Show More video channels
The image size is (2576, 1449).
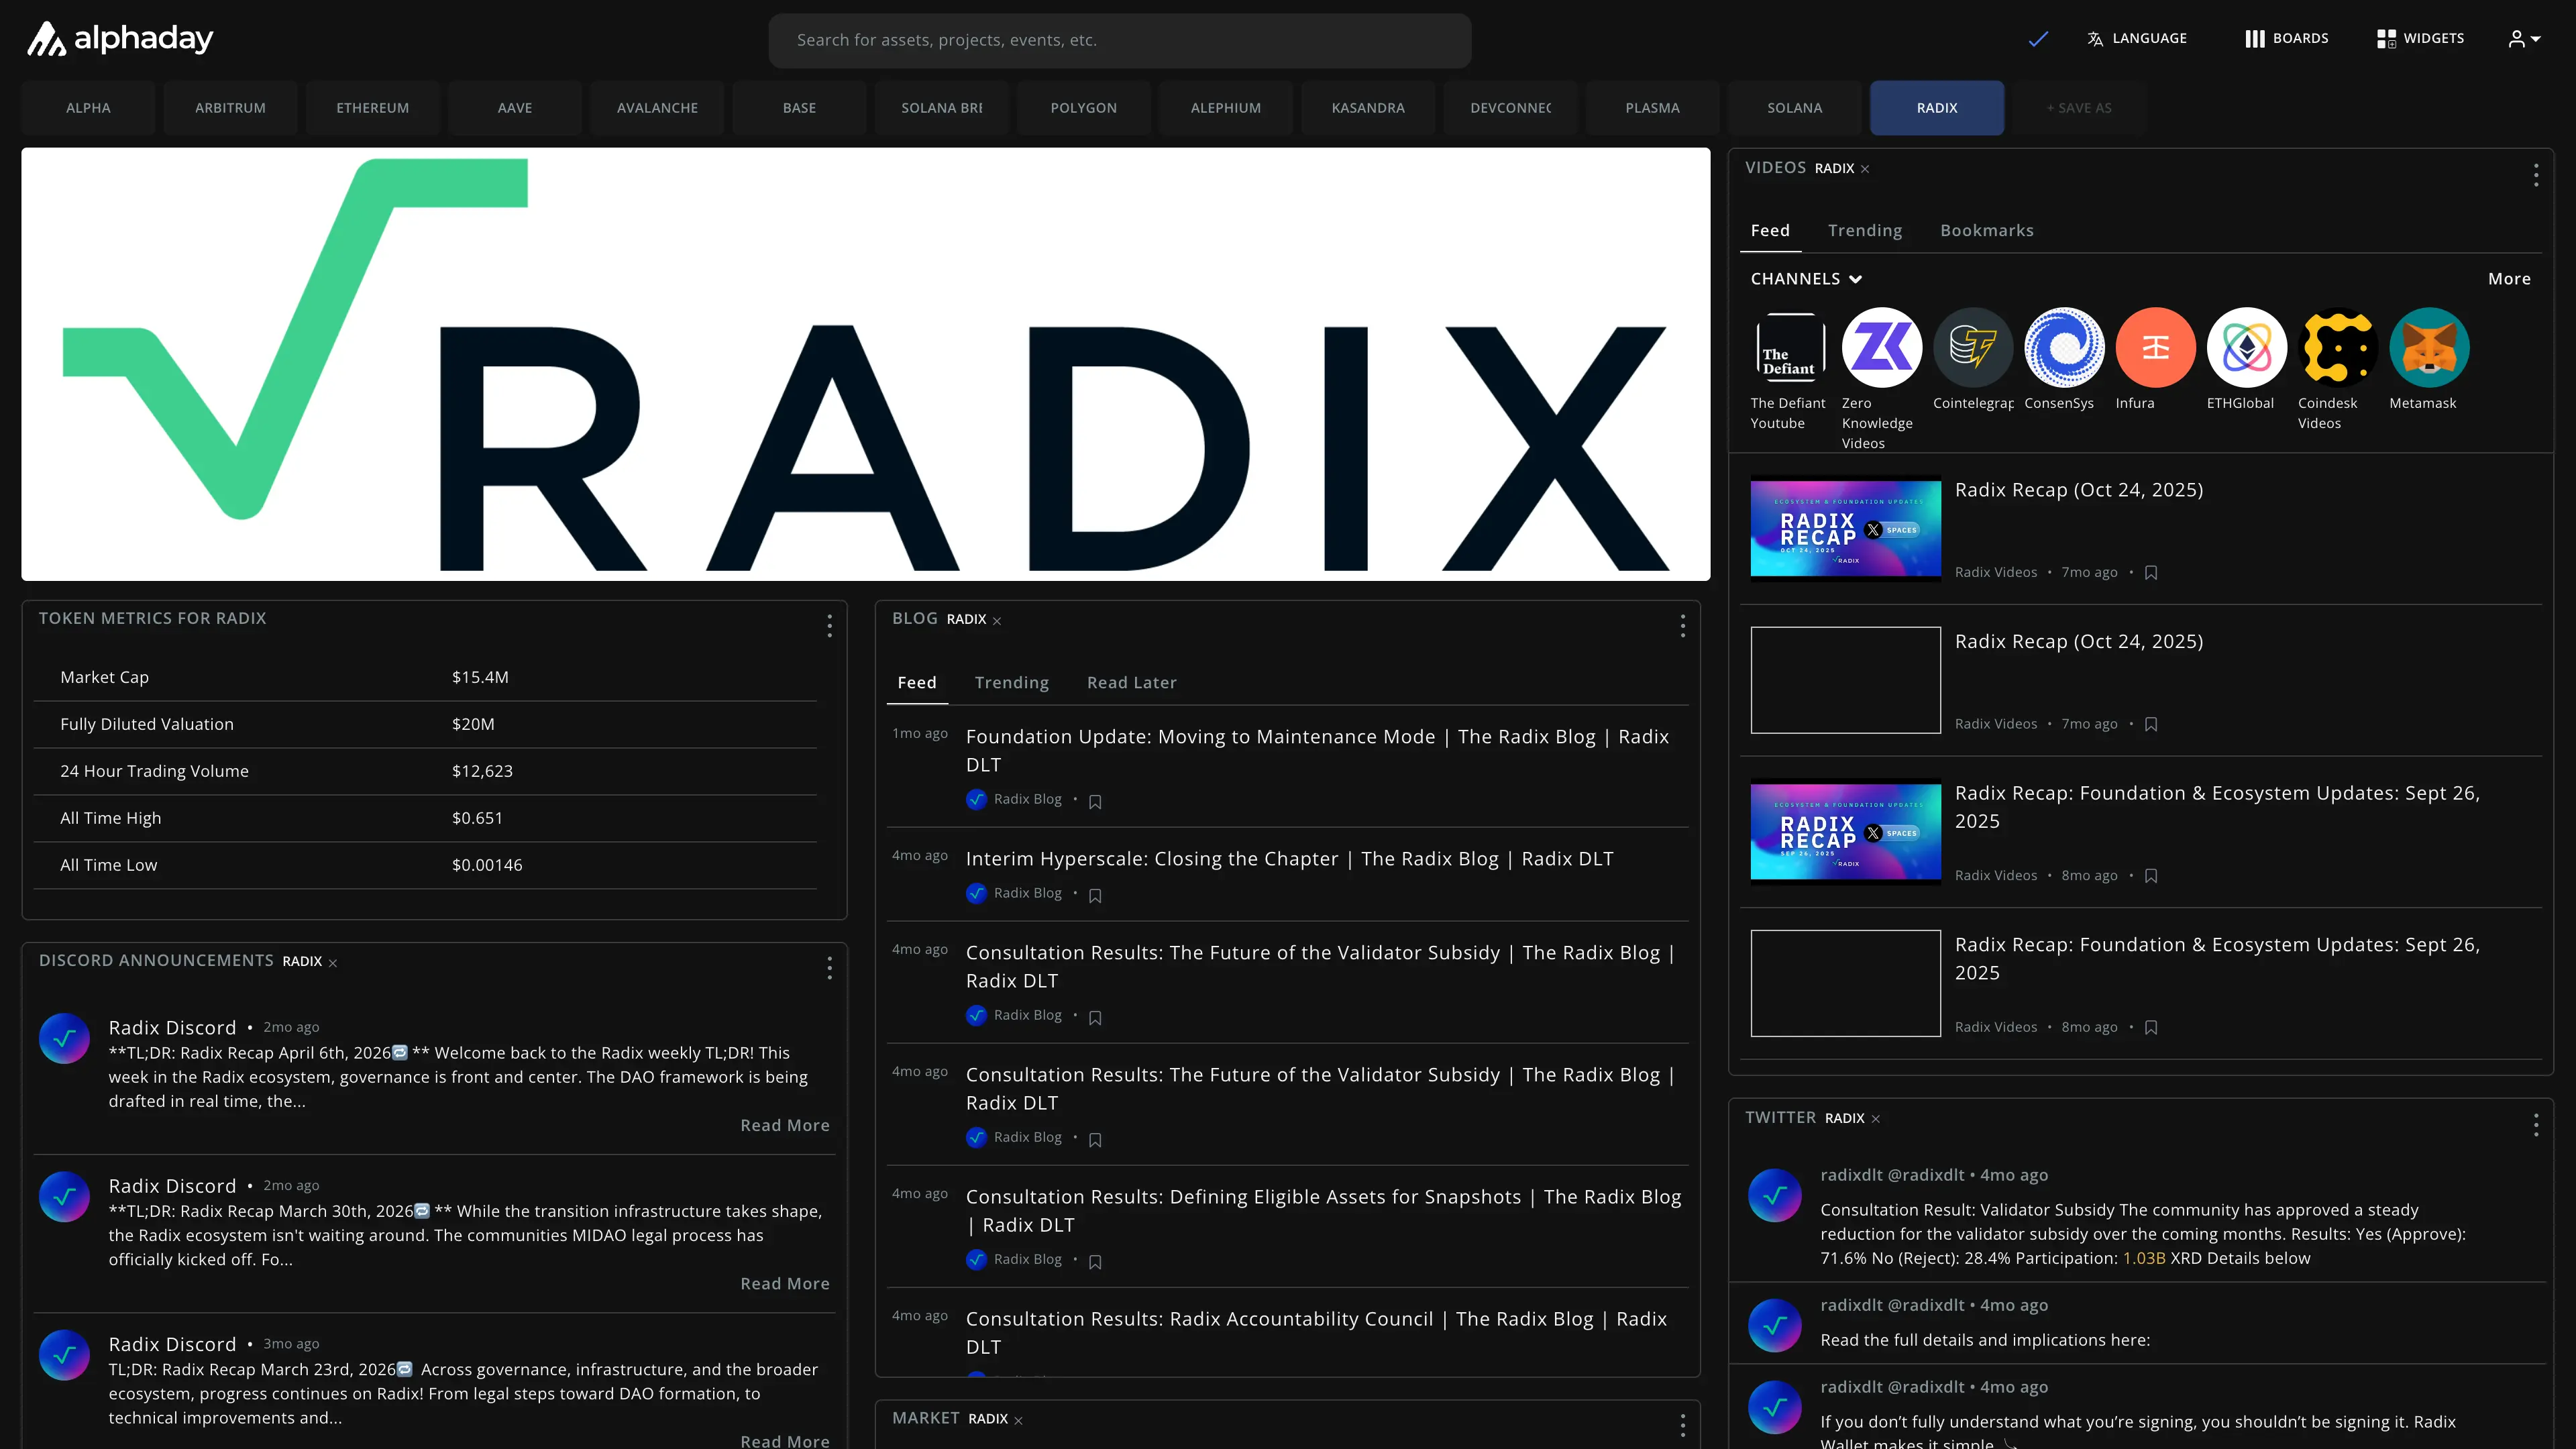(2509, 279)
